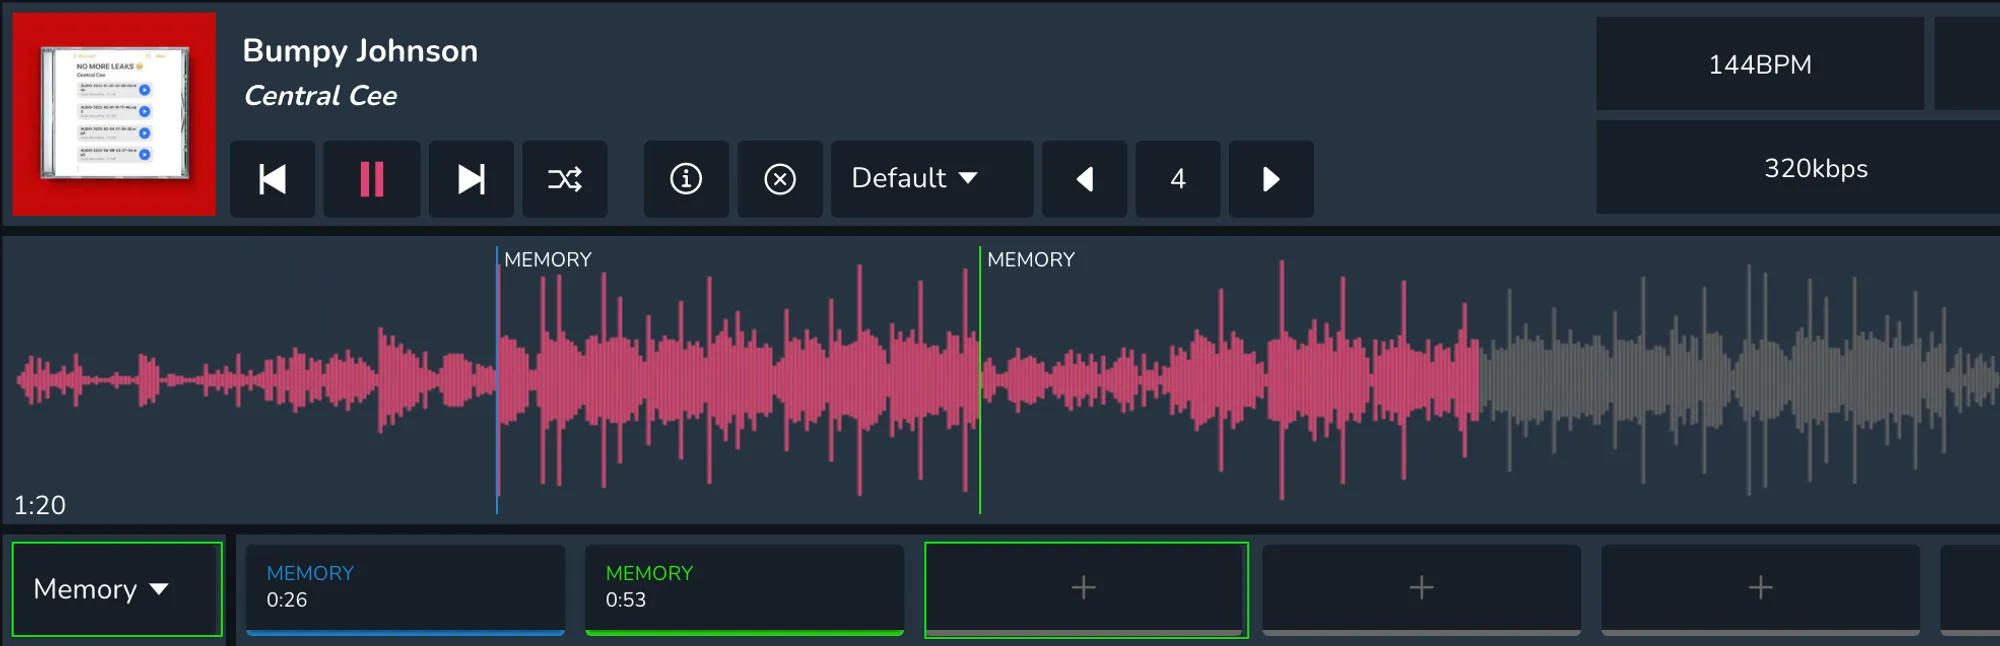The width and height of the screenshot is (2000, 646).
Task: Open the Memory cue type dropdown
Action: click(x=117, y=589)
